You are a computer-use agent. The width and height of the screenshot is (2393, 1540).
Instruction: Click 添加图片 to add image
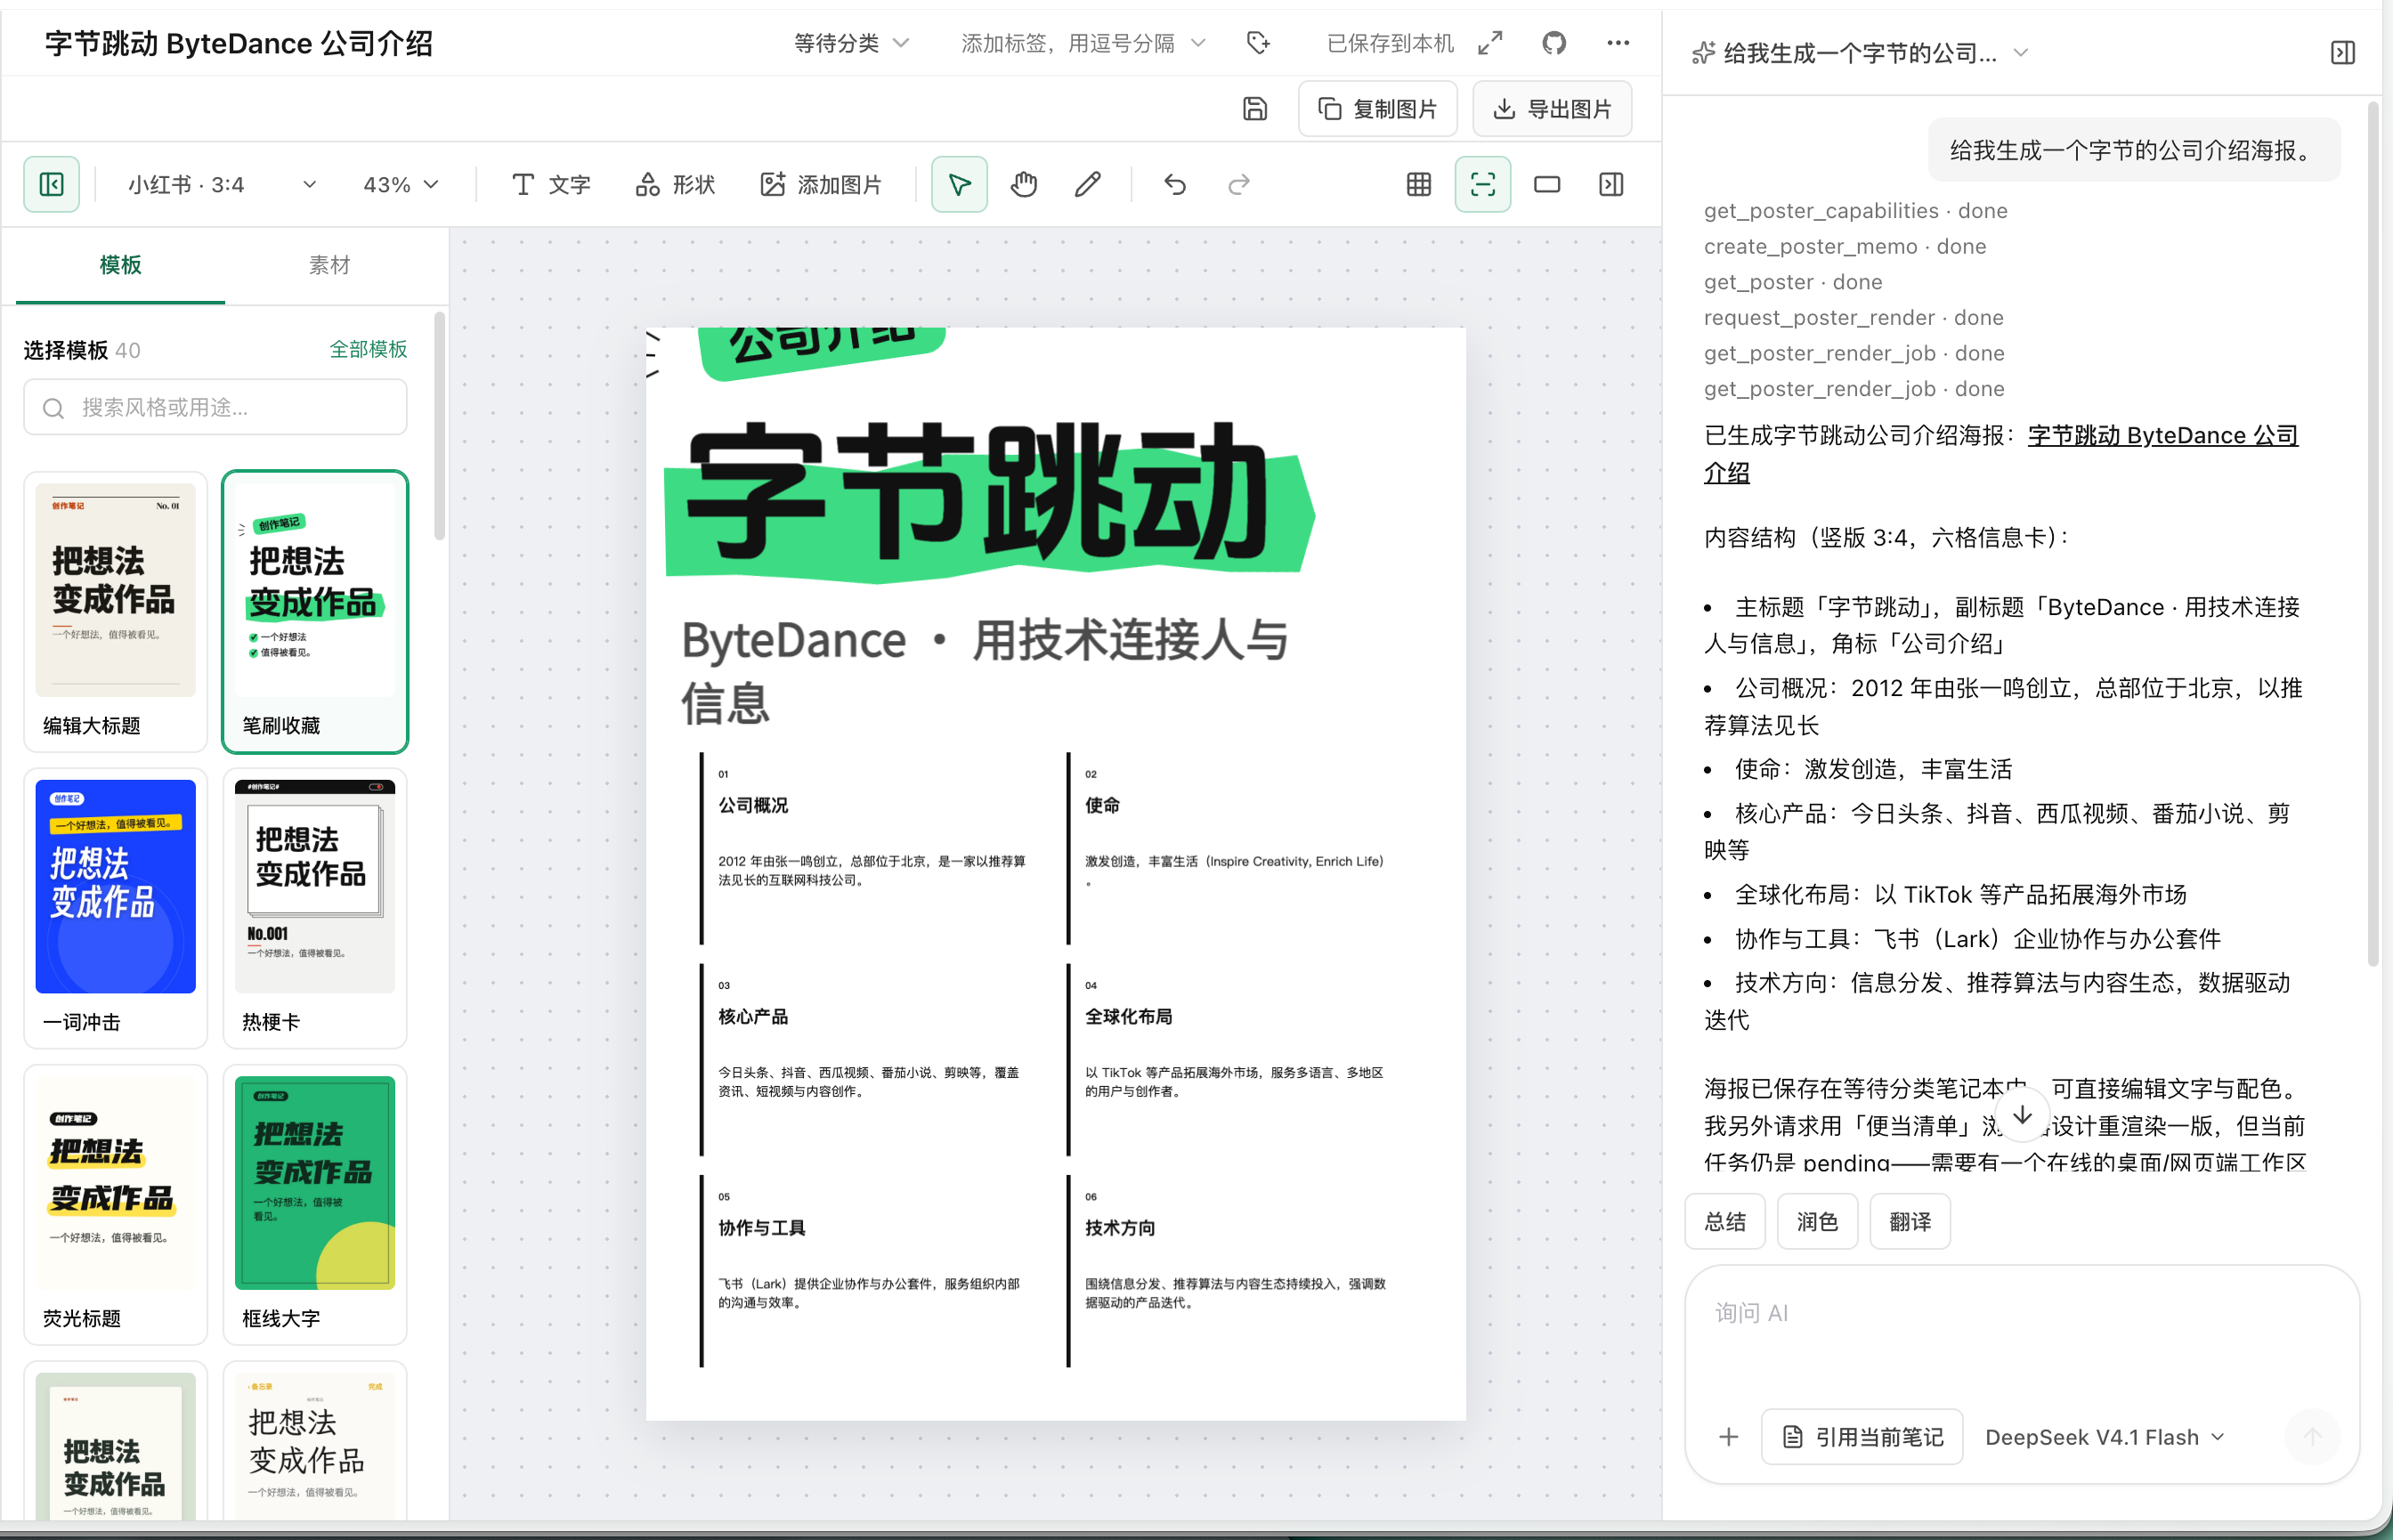pos(820,184)
